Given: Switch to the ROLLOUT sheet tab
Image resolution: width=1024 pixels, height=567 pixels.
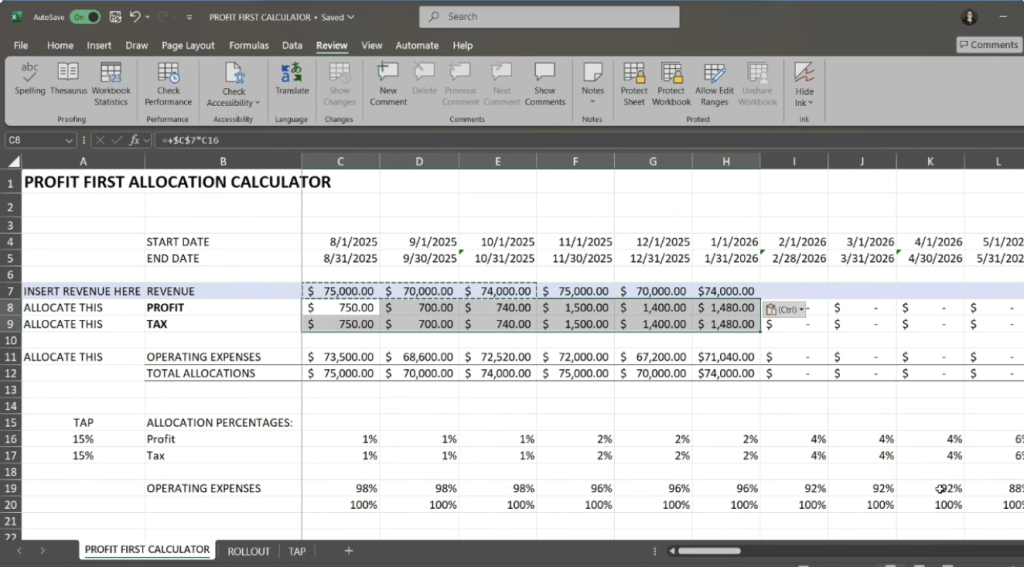Looking at the screenshot, I should (248, 551).
